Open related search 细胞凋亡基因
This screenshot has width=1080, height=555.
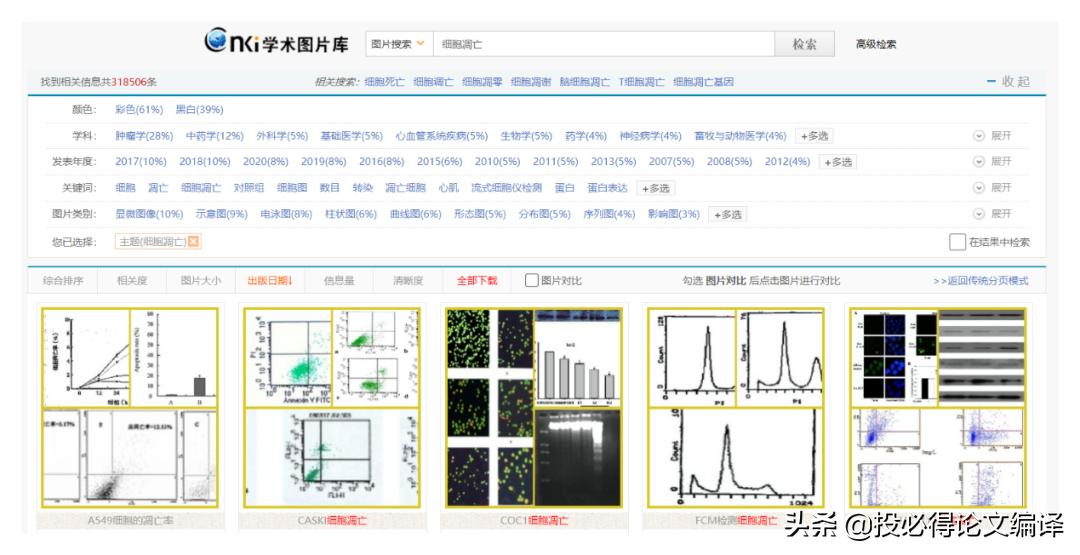(x=703, y=81)
